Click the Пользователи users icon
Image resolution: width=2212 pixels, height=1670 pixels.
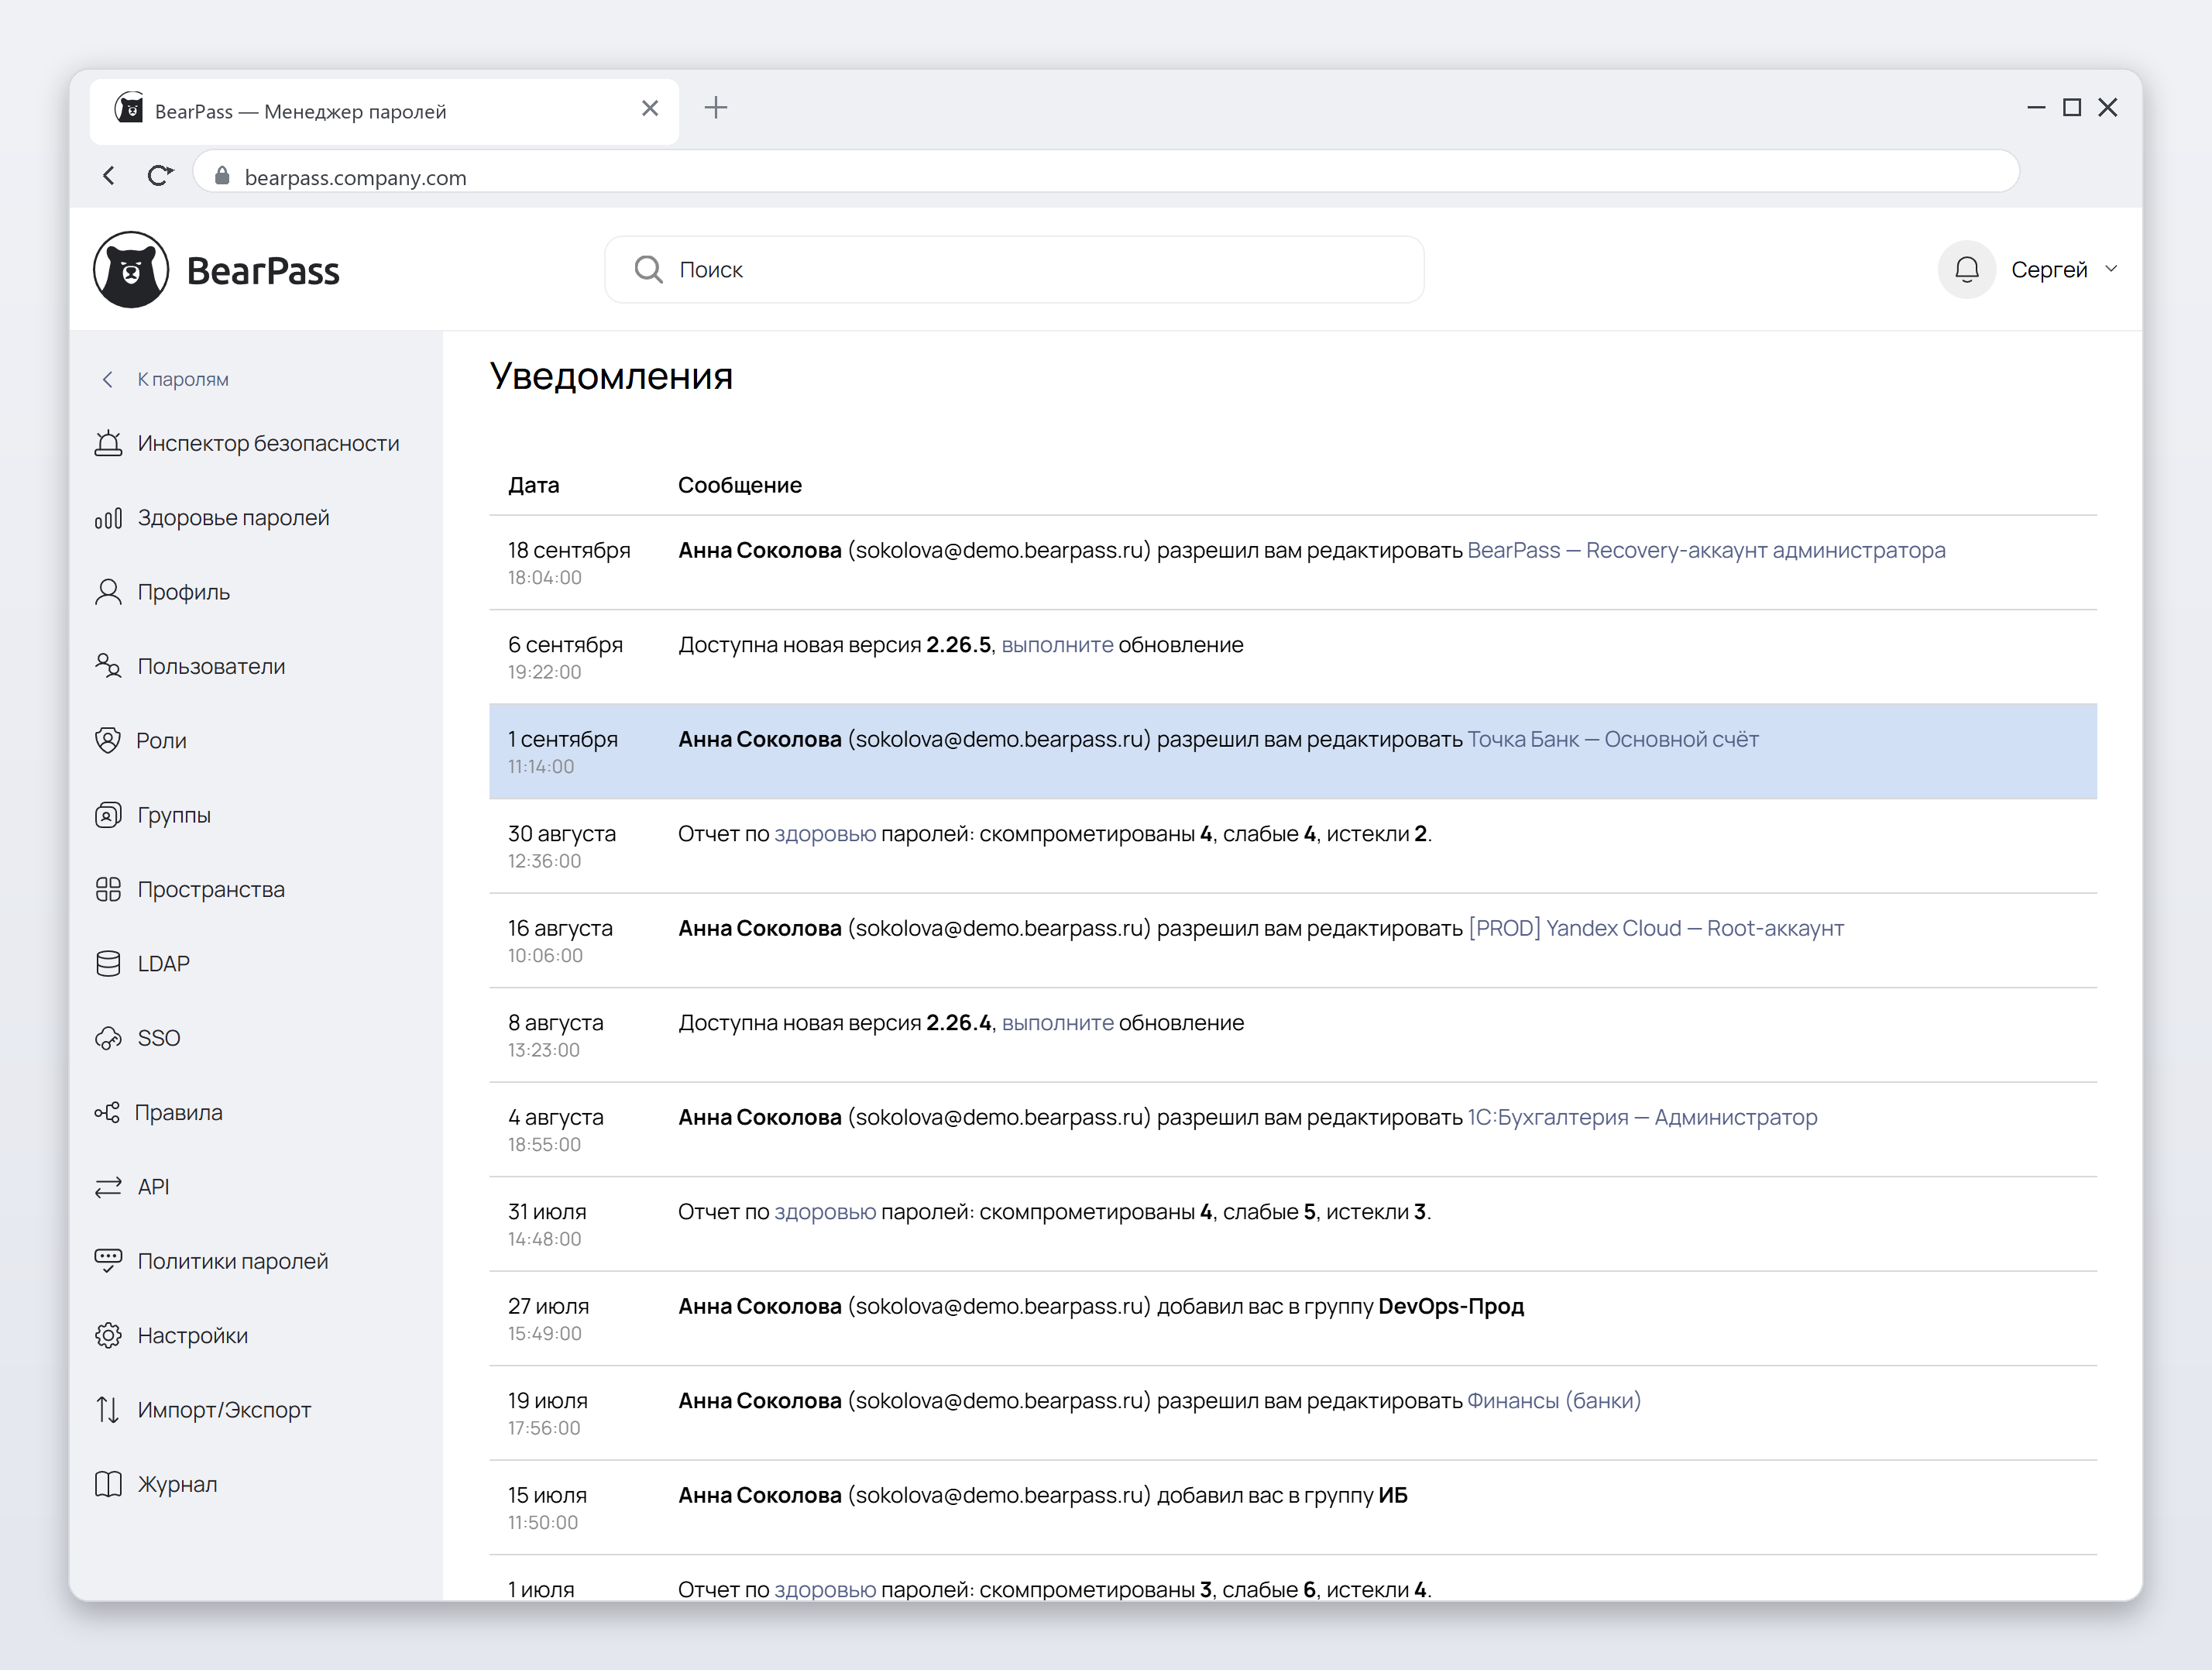pos(108,666)
